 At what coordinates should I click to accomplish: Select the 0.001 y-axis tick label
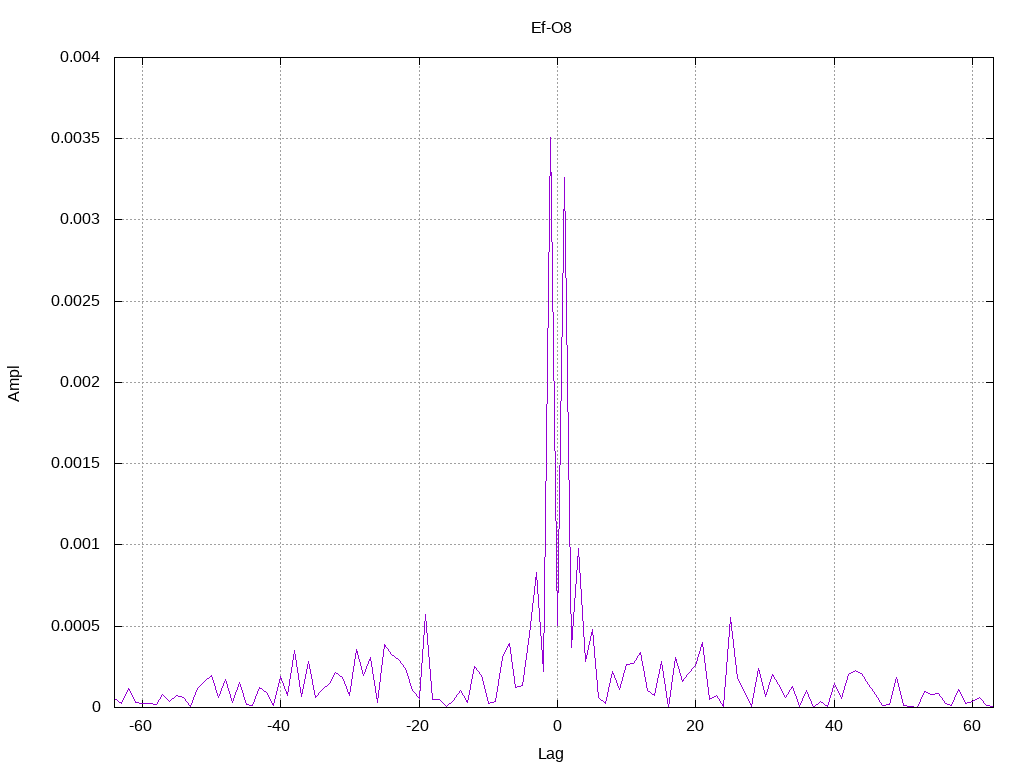coord(80,543)
